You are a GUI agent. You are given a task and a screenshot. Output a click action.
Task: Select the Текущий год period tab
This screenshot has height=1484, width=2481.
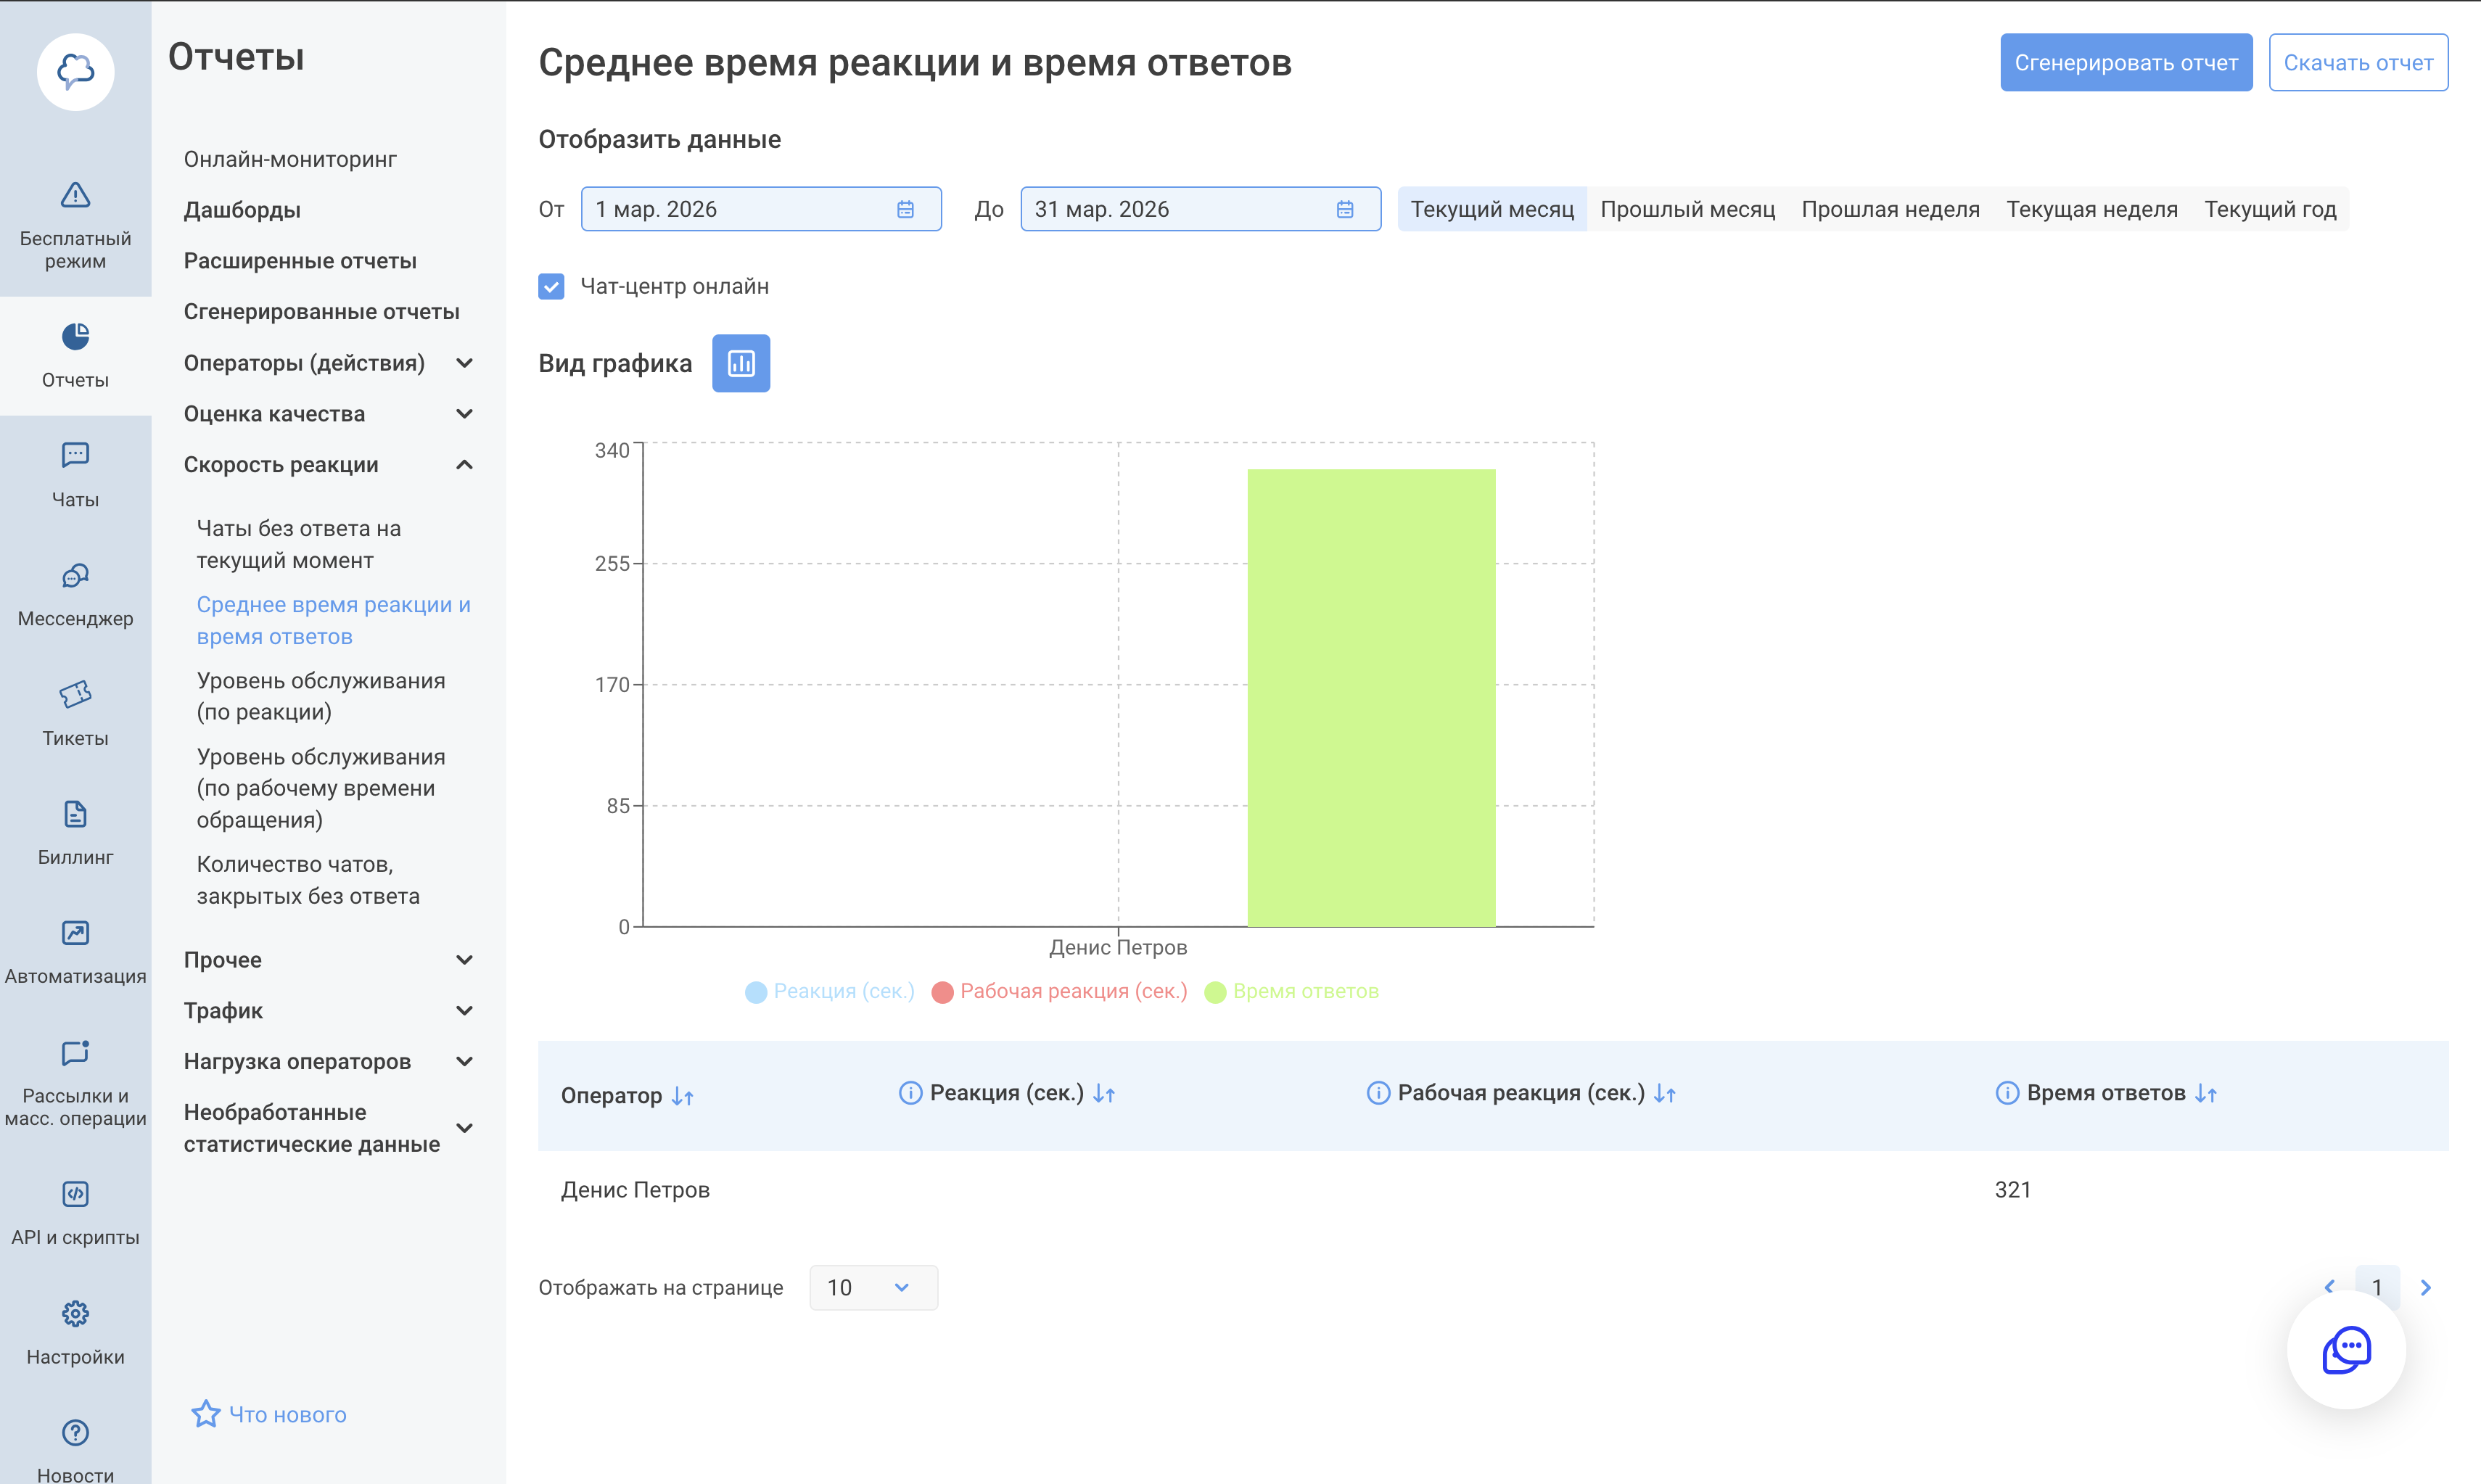(2269, 209)
